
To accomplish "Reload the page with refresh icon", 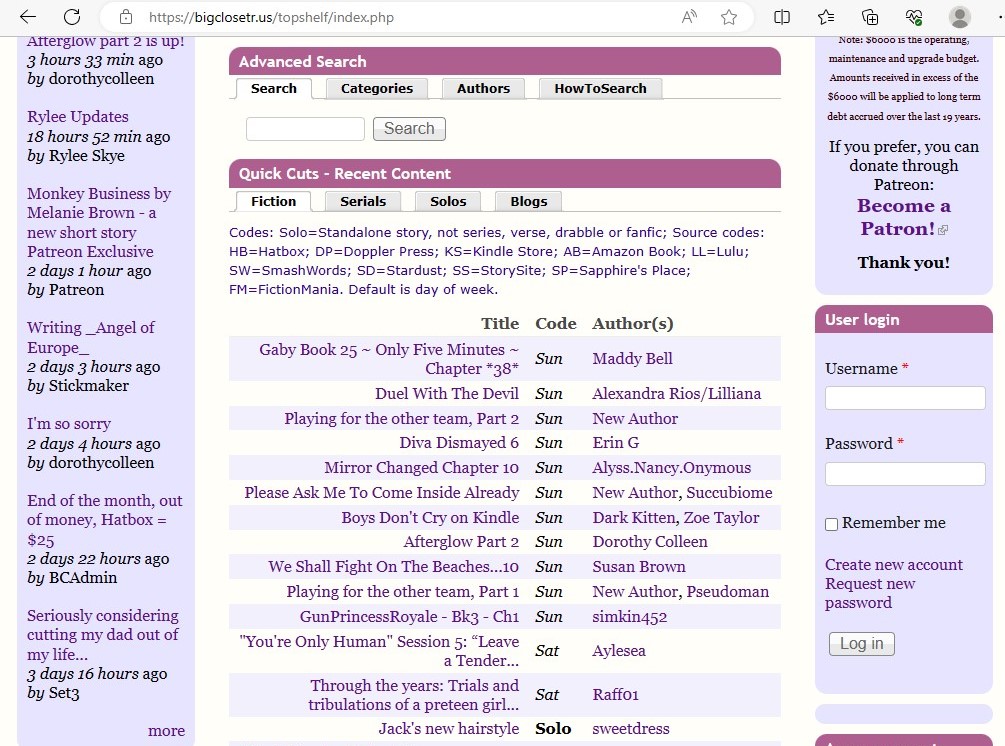I will [72, 17].
